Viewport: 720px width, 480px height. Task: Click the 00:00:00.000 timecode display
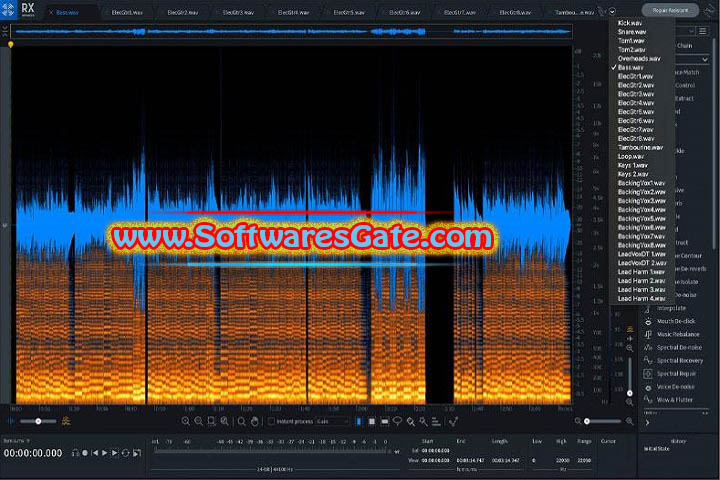33,453
